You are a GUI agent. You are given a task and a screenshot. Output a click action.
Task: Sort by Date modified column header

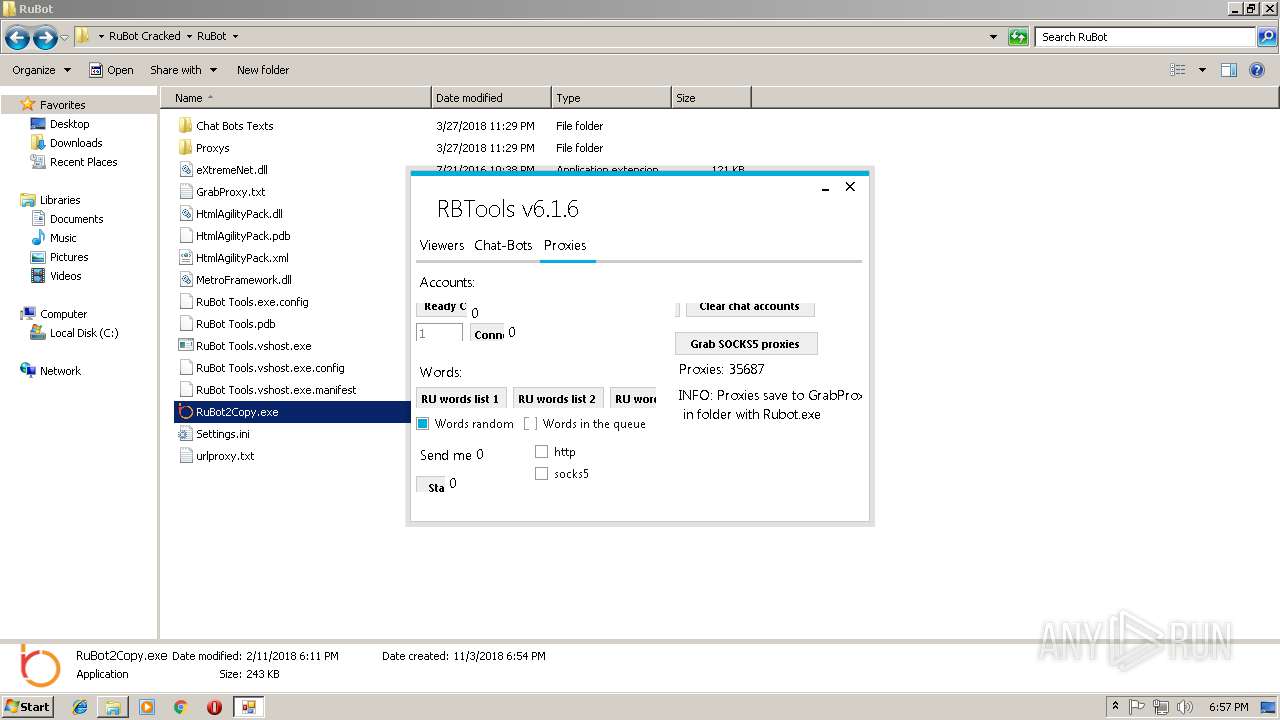tap(491, 98)
